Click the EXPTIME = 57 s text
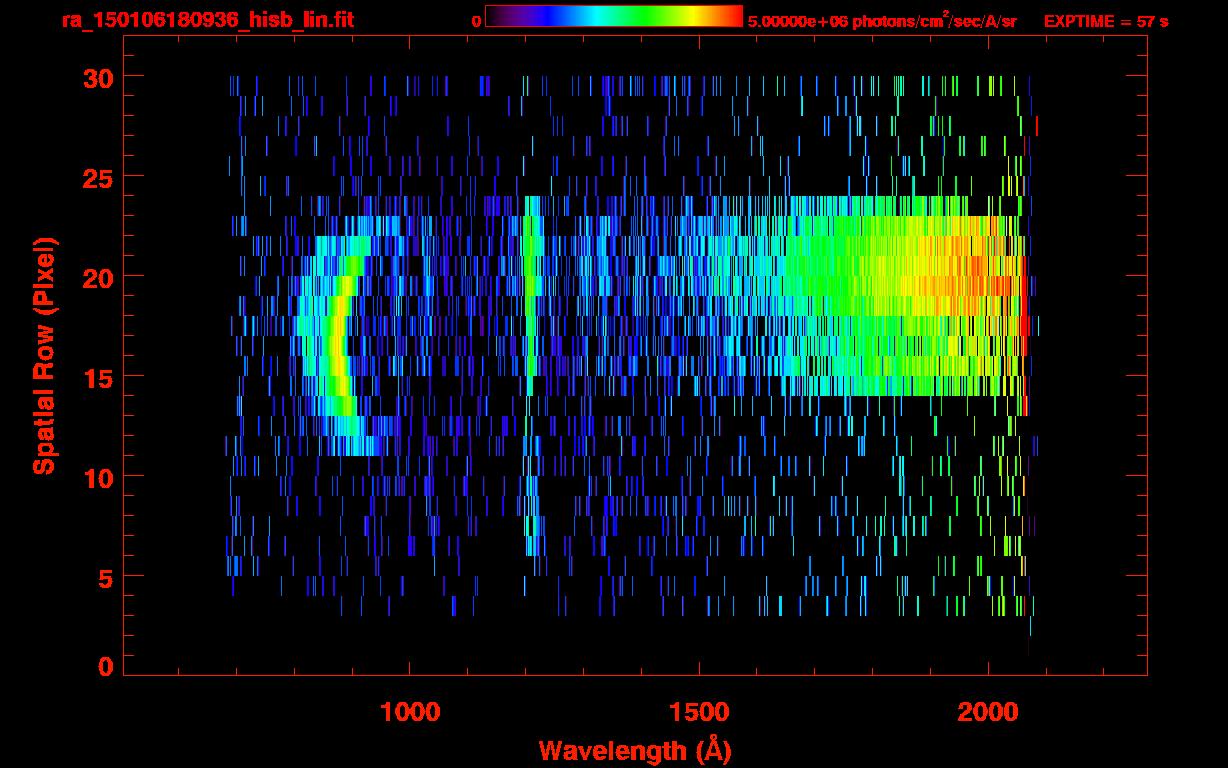Viewport: 1228px width, 768px height. (1105, 21)
